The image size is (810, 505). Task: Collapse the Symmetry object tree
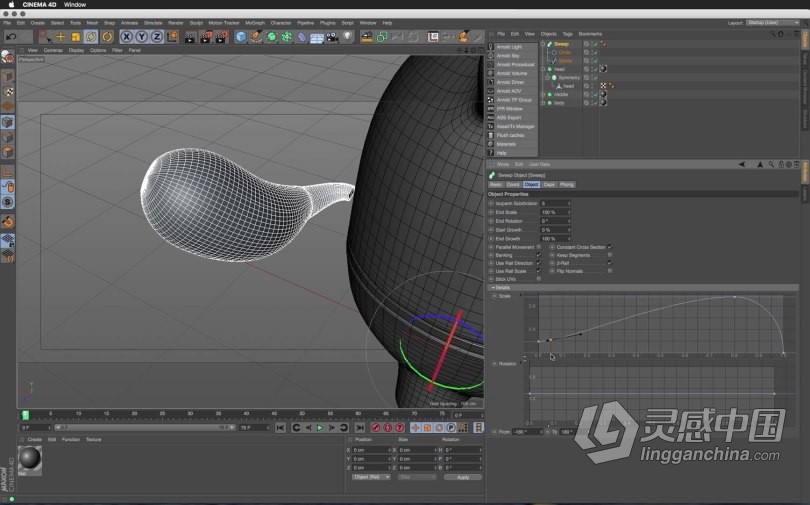tap(548, 77)
